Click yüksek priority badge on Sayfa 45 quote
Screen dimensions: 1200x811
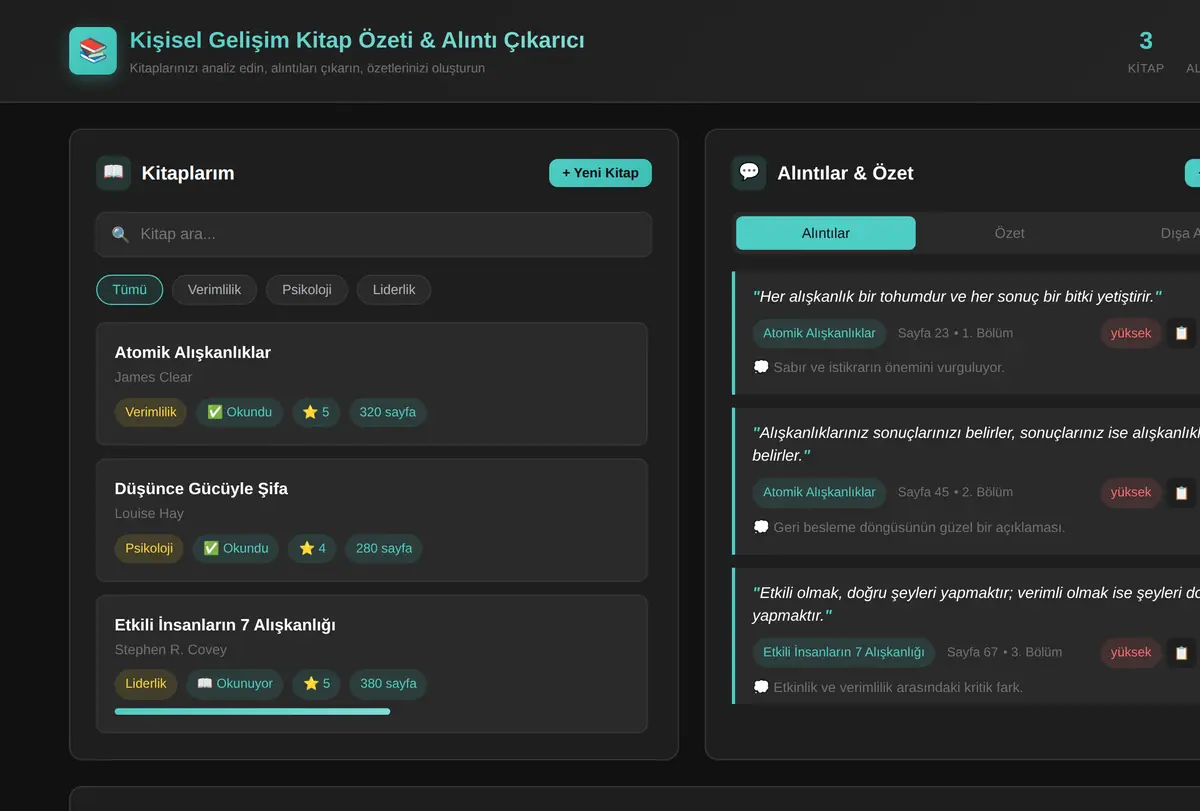click(1131, 492)
